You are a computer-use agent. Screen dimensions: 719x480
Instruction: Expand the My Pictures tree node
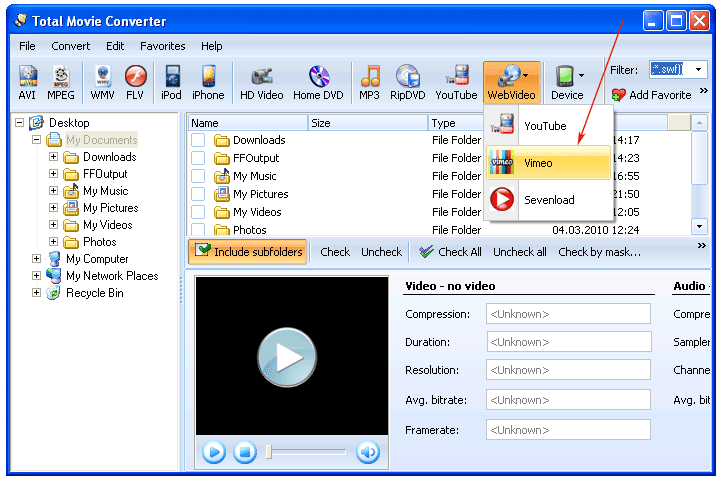(x=53, y=207)
